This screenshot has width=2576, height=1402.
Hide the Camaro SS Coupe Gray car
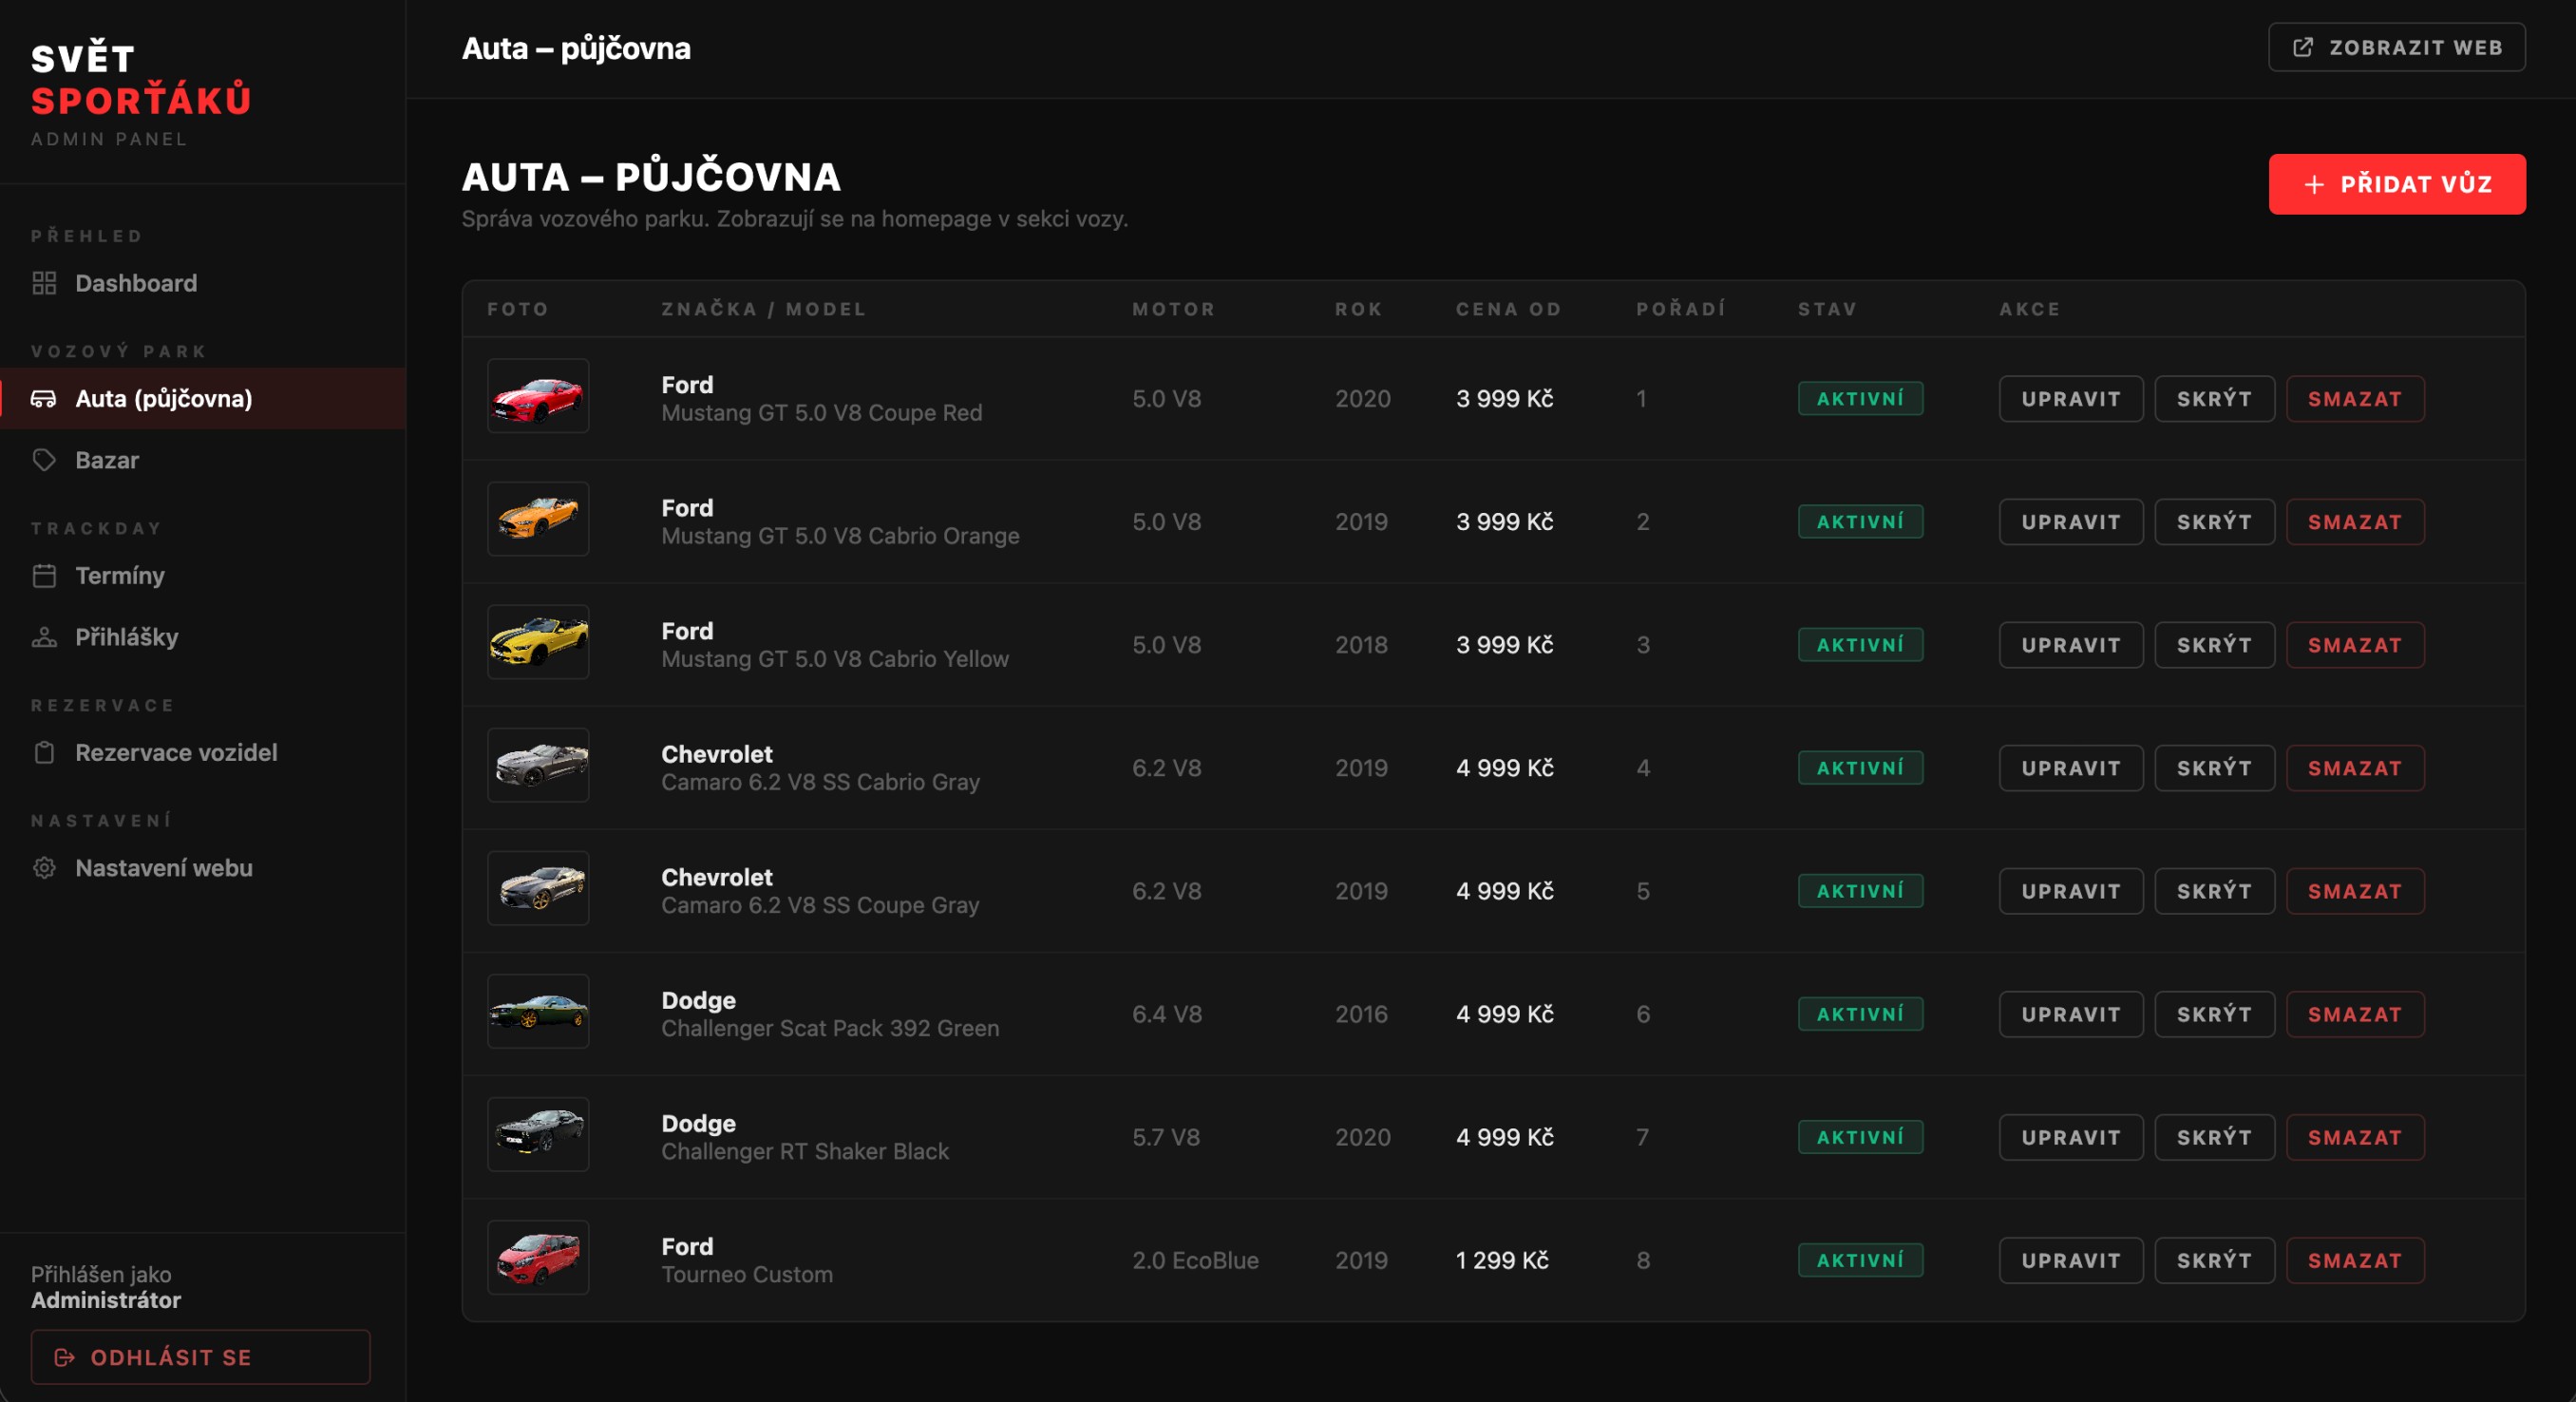pyautogui.click(x=2215, y=891)
